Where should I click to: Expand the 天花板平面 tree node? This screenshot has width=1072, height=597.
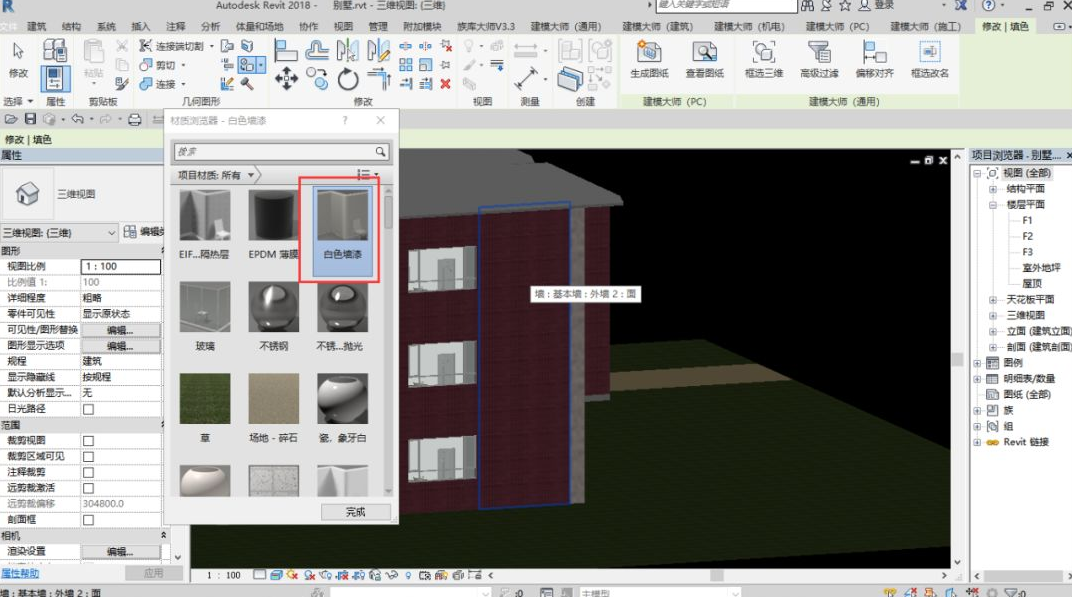click(x=992, y=300)
